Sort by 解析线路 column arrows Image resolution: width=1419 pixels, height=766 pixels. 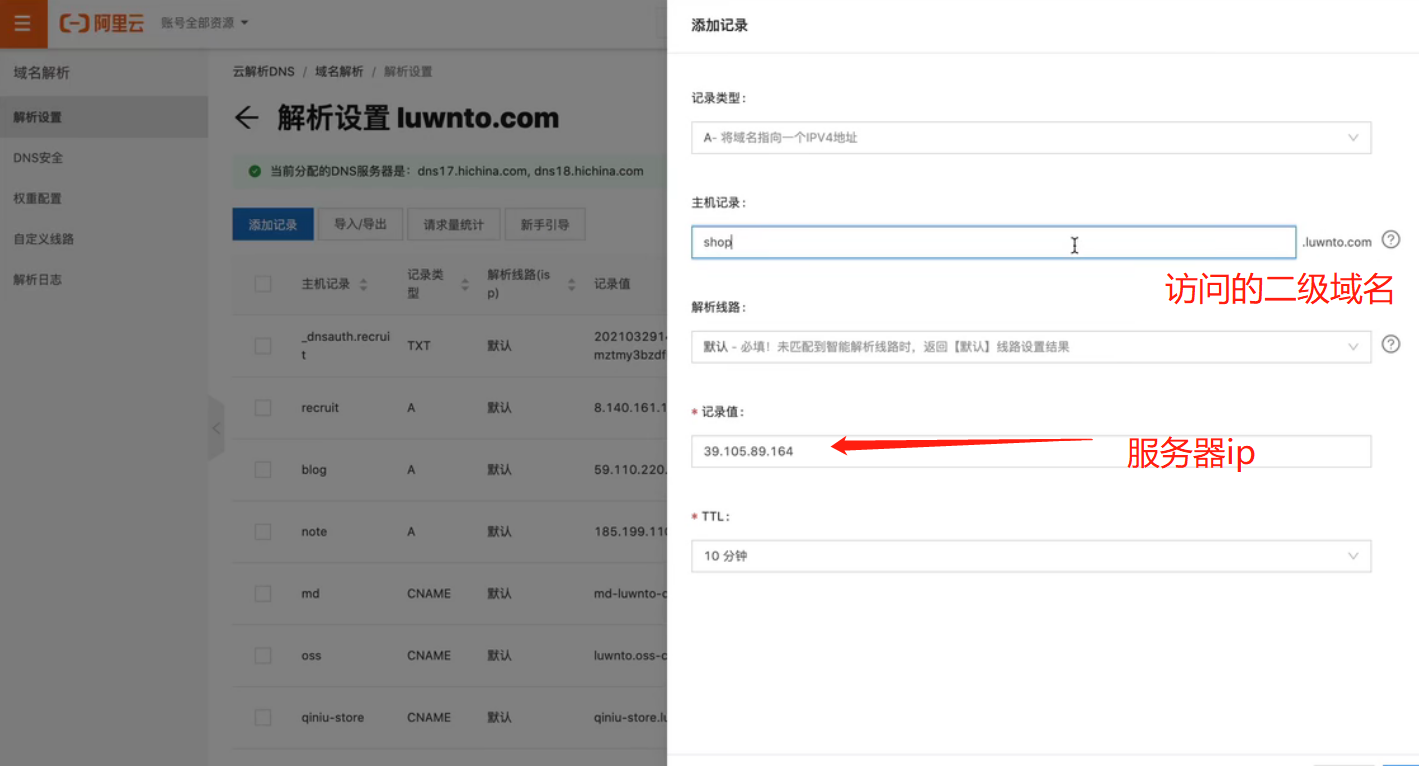click(x=572, y=285)
